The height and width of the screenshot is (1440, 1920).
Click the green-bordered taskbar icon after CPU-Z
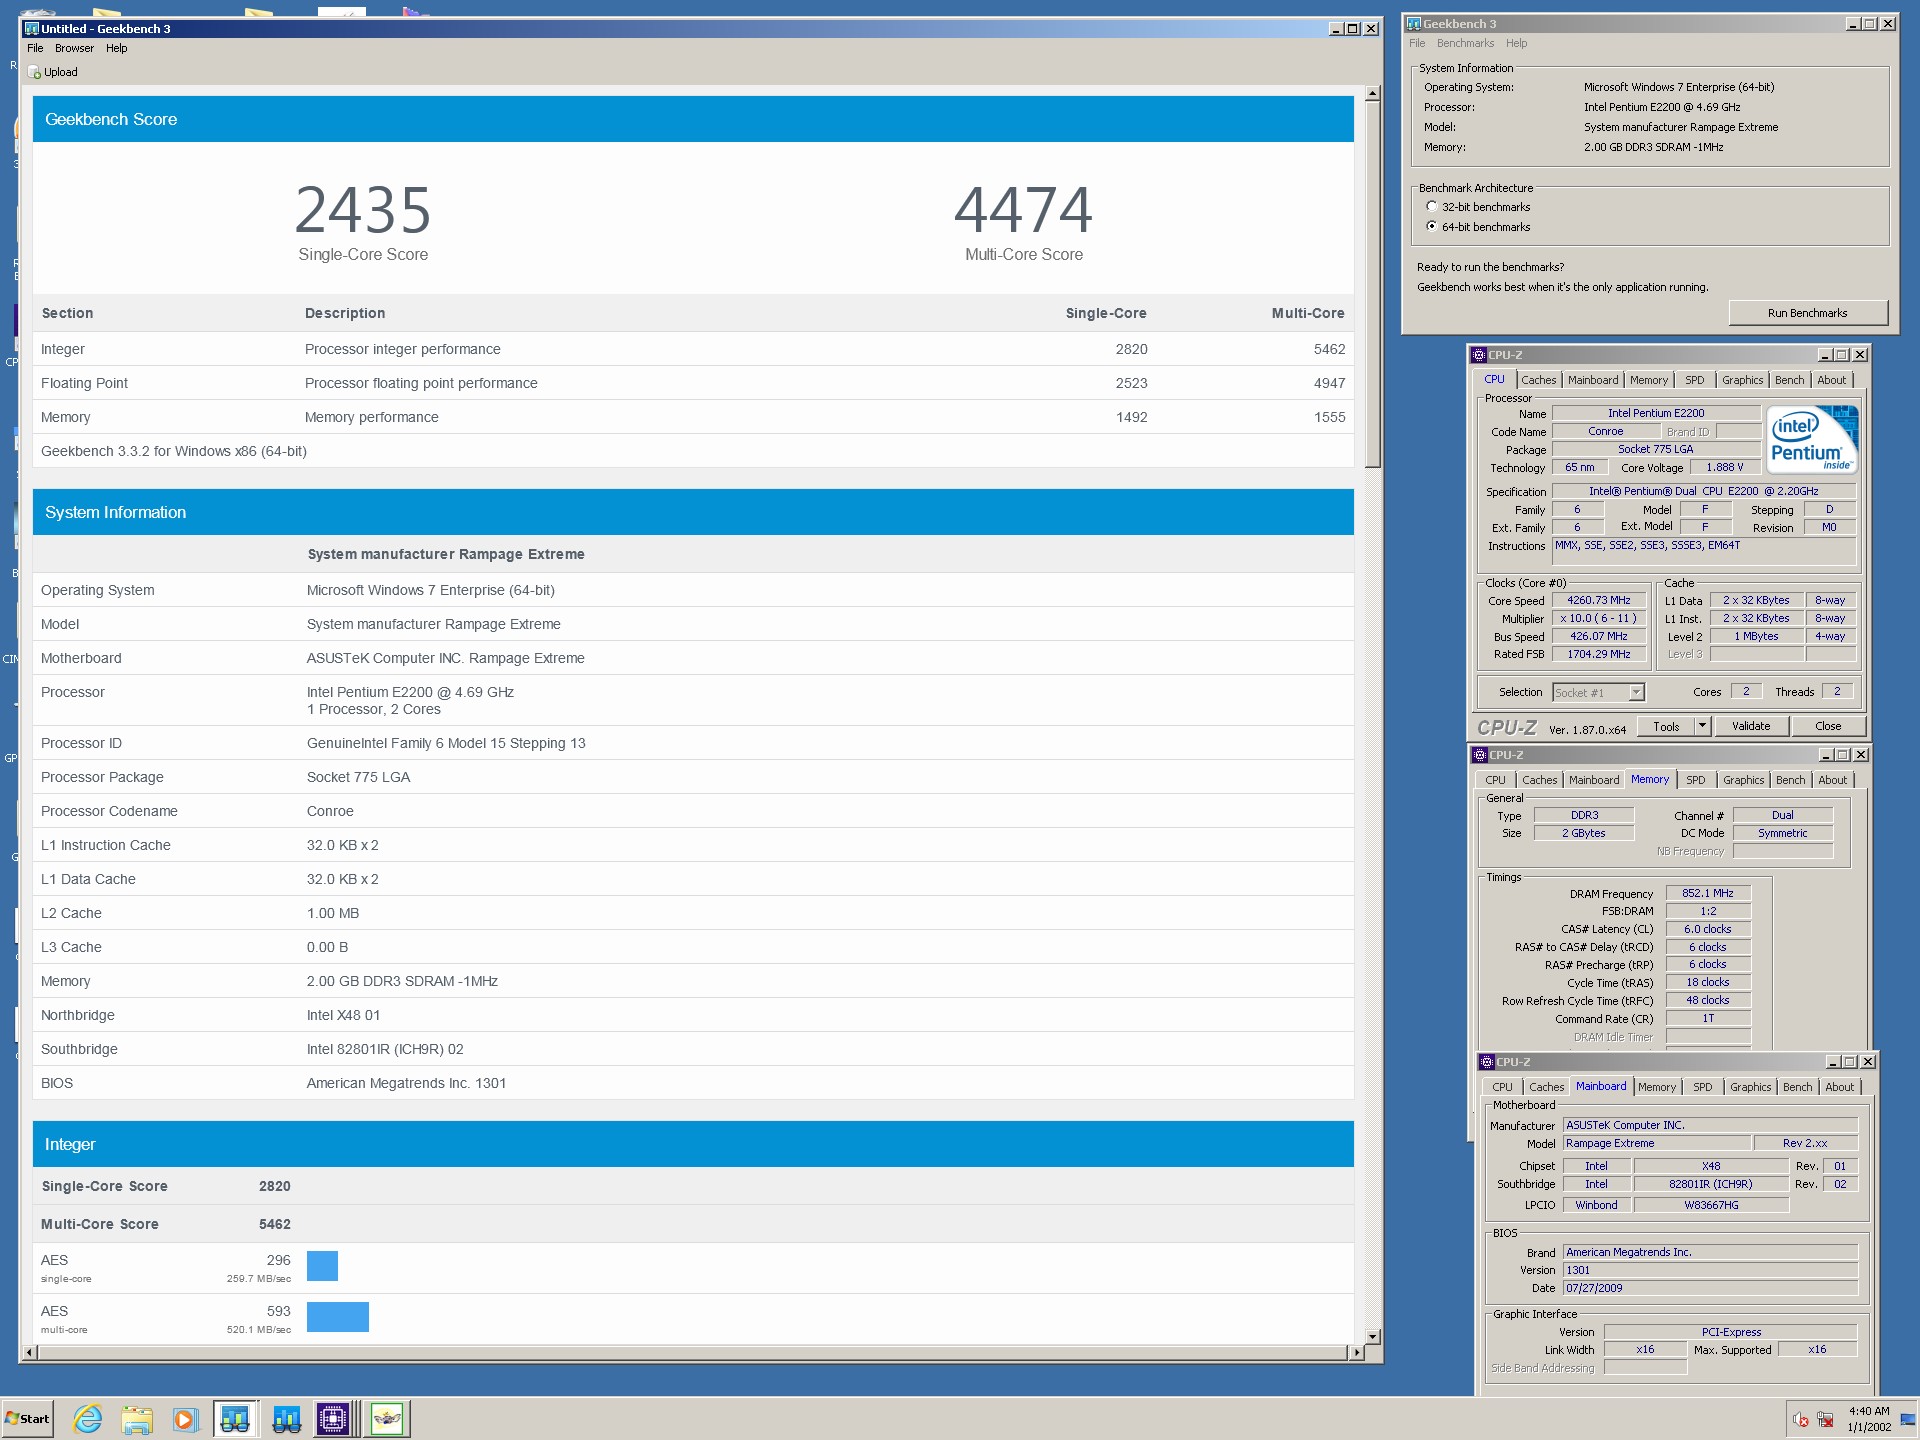click(x=387, y=1418)
